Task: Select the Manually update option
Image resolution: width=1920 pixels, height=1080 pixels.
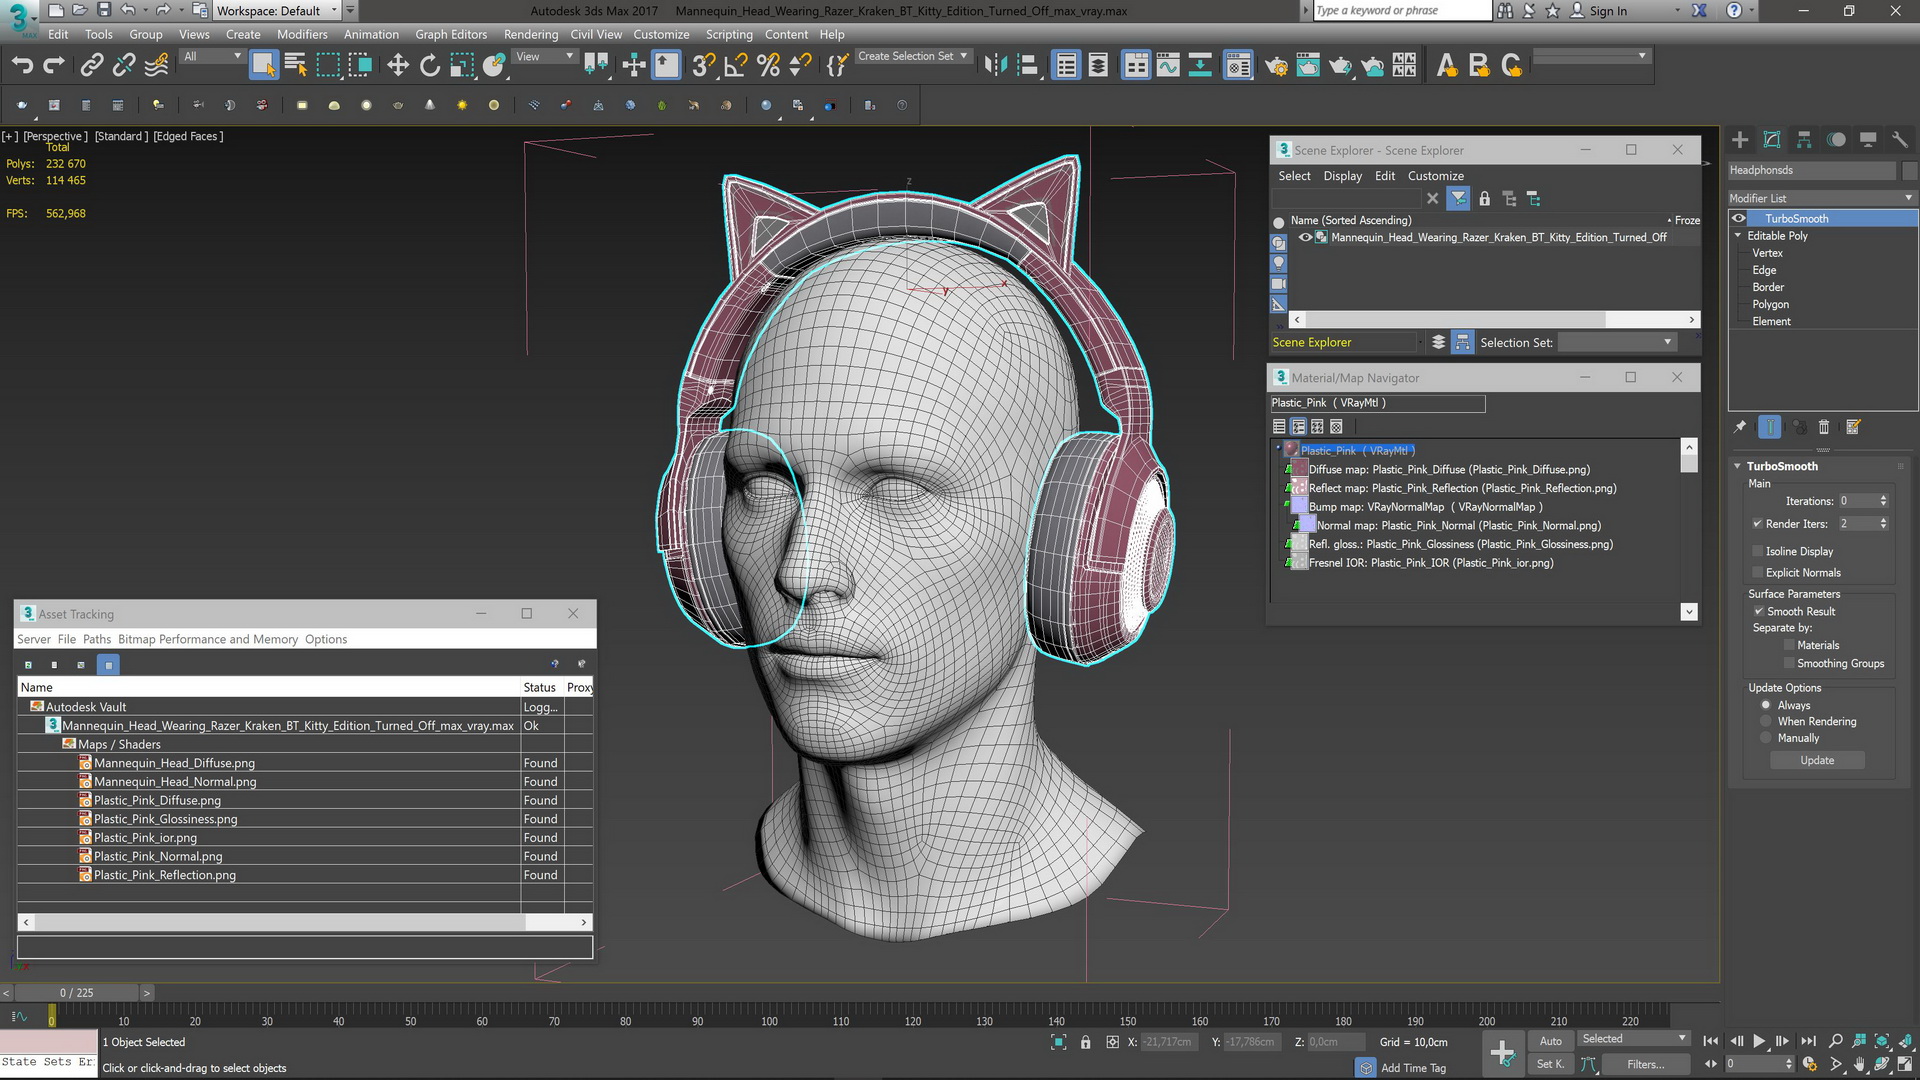Action: [x=1766, y=738]
